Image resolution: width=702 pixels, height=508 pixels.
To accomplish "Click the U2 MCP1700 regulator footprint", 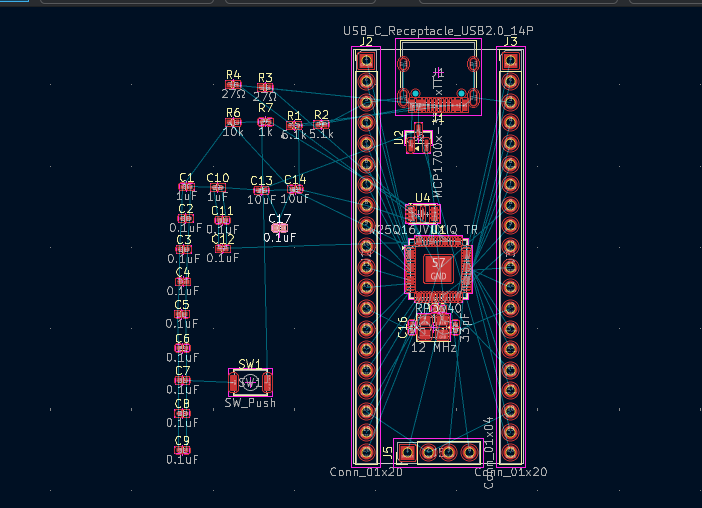I will tap(420, 139).
